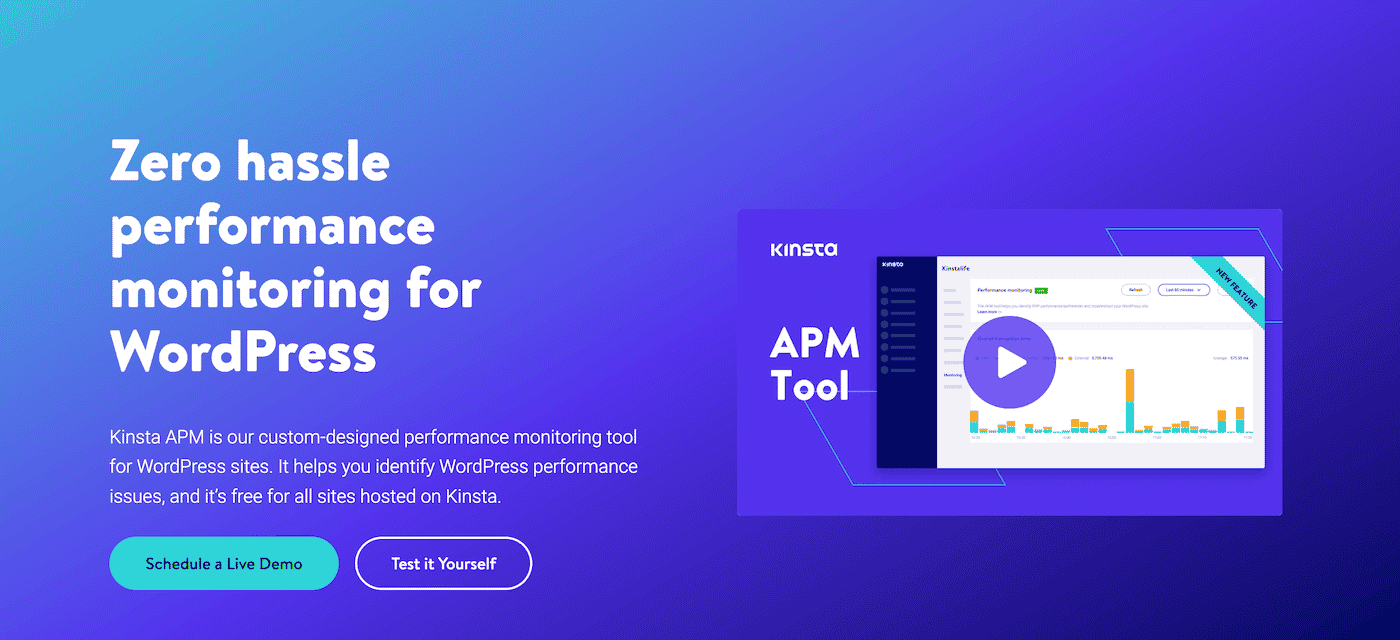Click the bottom circular icon in the sidebar
Viewport: 1400px width, 640px height.
click(884, 370)
